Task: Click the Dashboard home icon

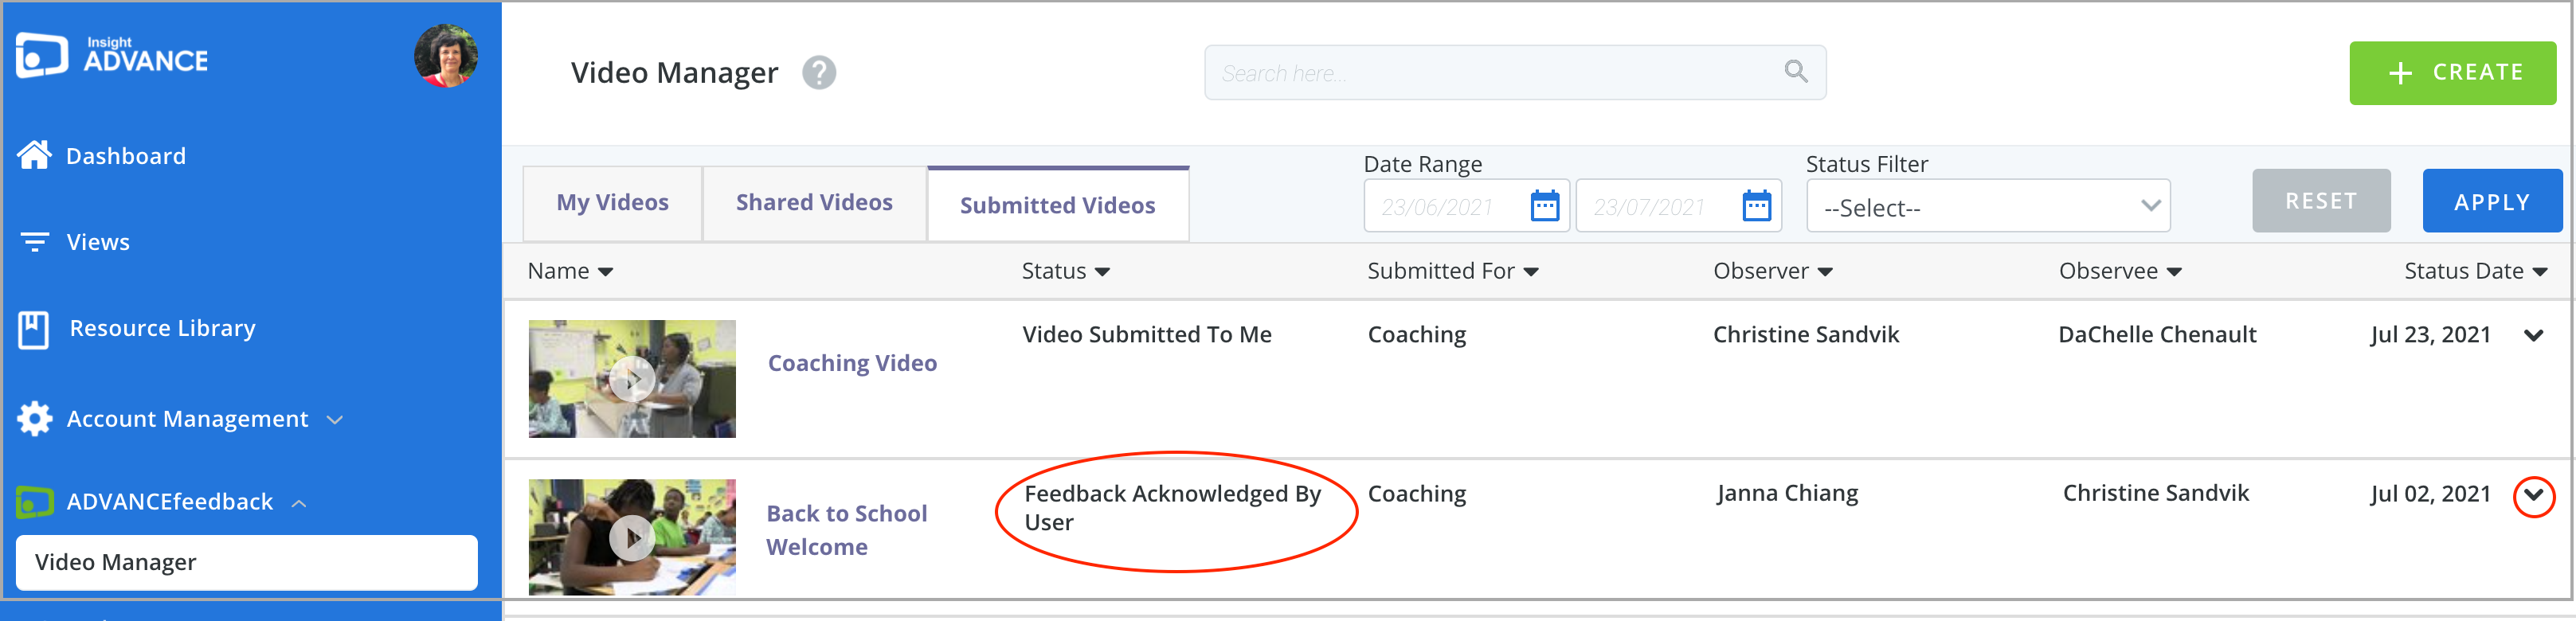Action: point(34,155)
